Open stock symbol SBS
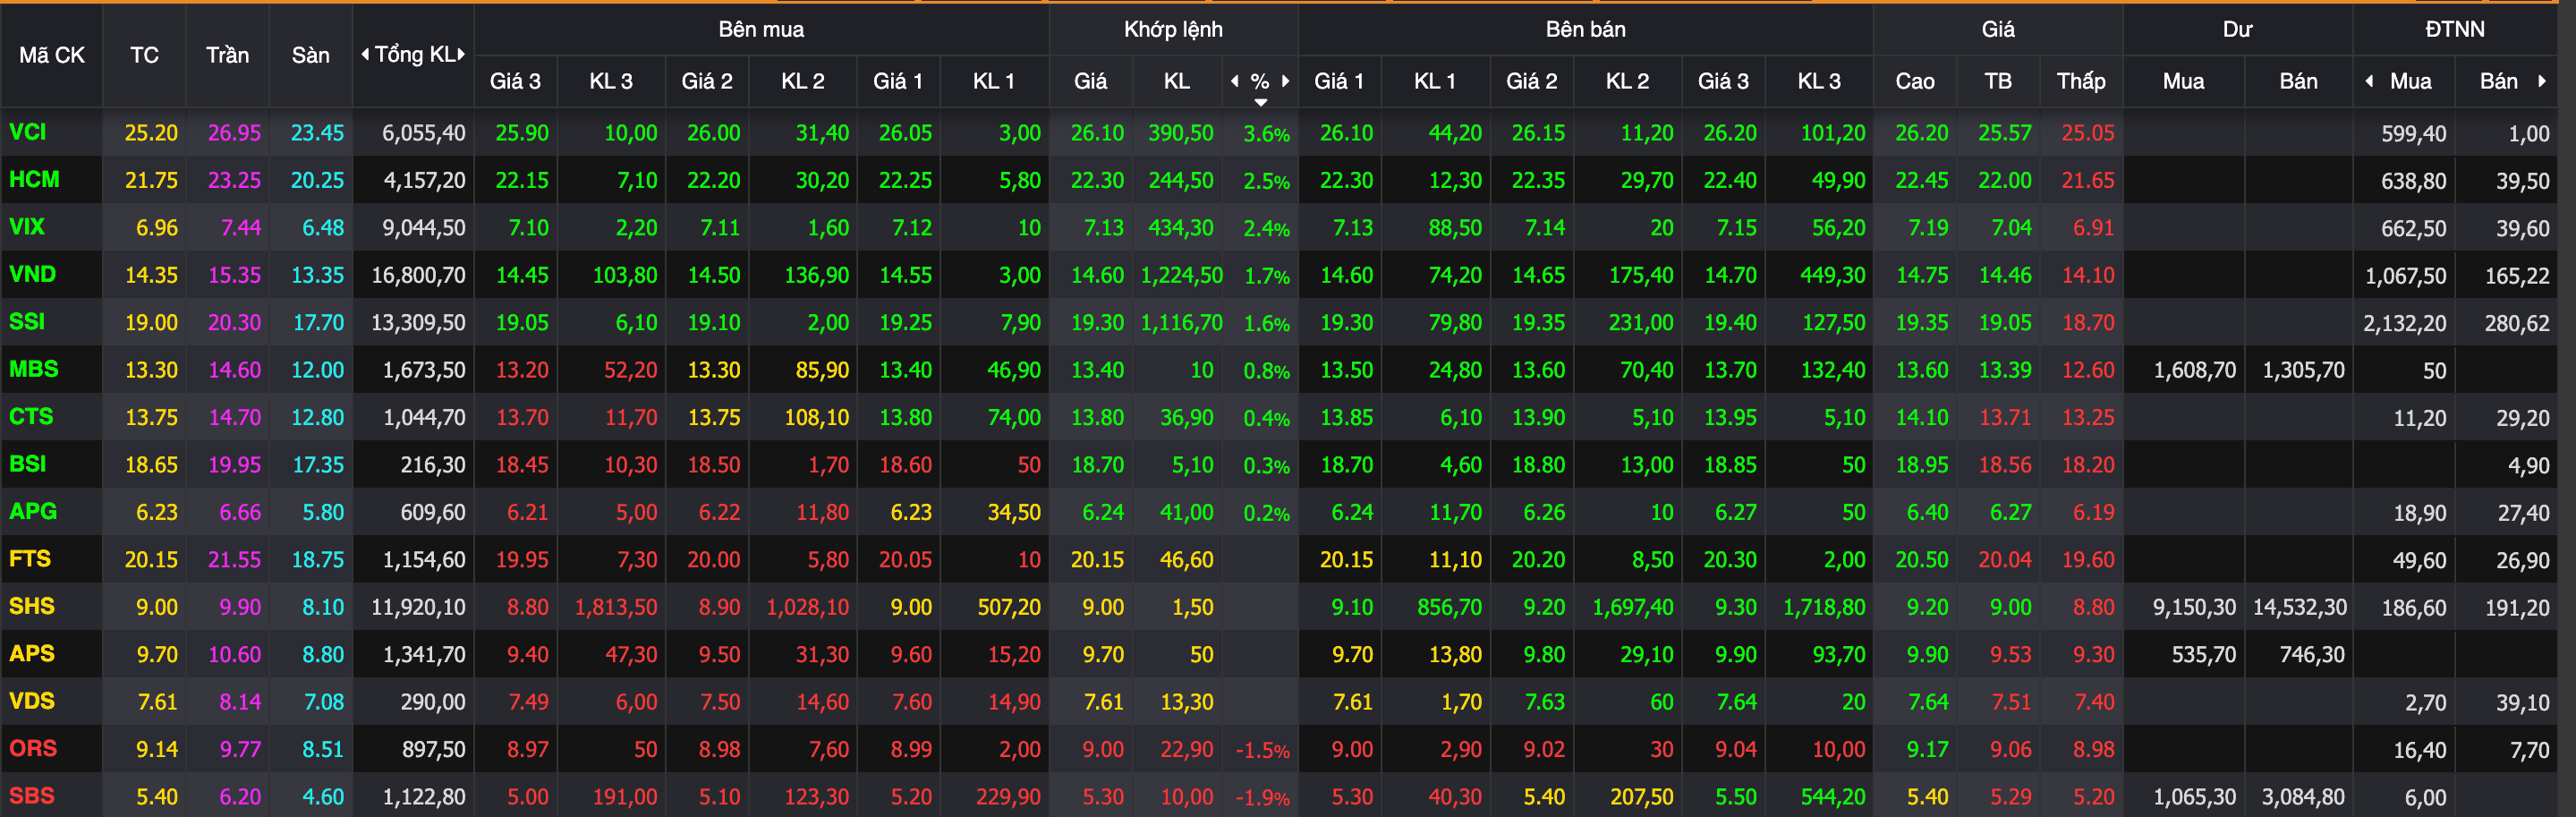 point(32,796)
